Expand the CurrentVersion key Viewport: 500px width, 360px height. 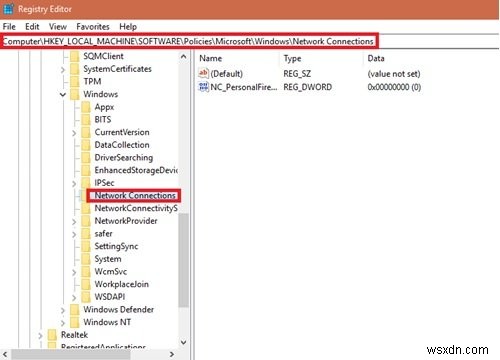tap(74, 133)
